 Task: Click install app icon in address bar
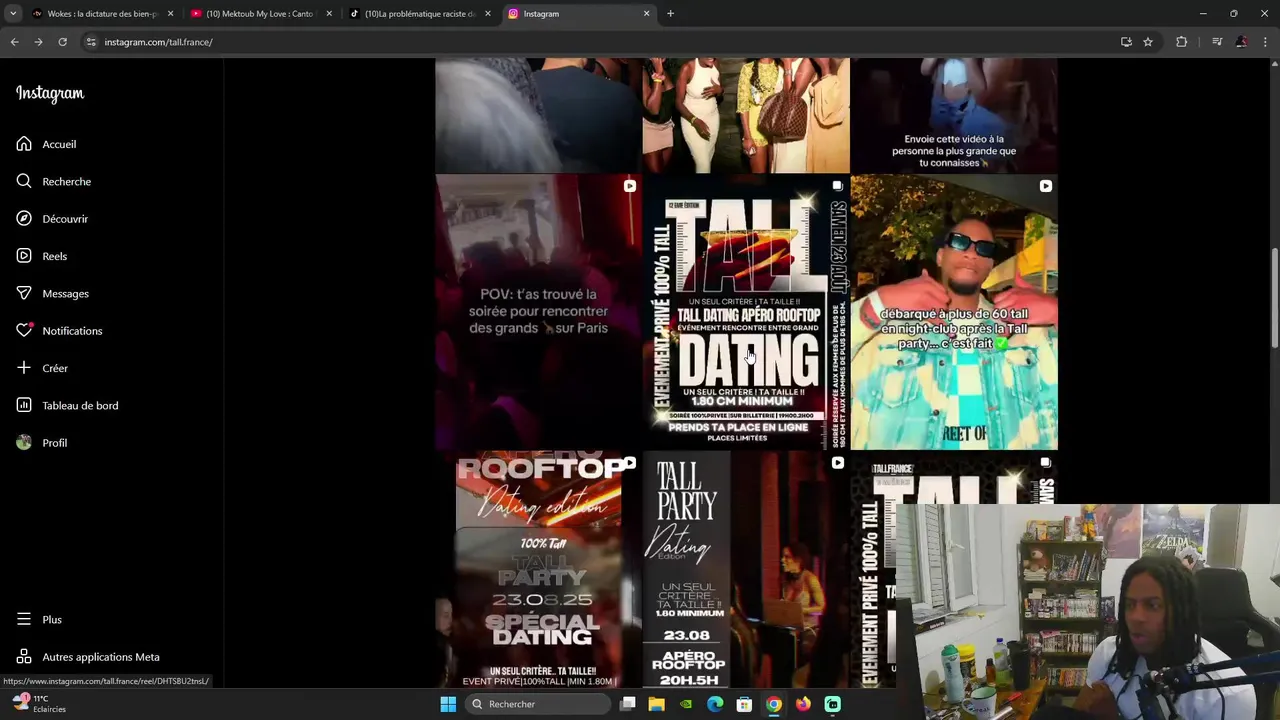1126,42
